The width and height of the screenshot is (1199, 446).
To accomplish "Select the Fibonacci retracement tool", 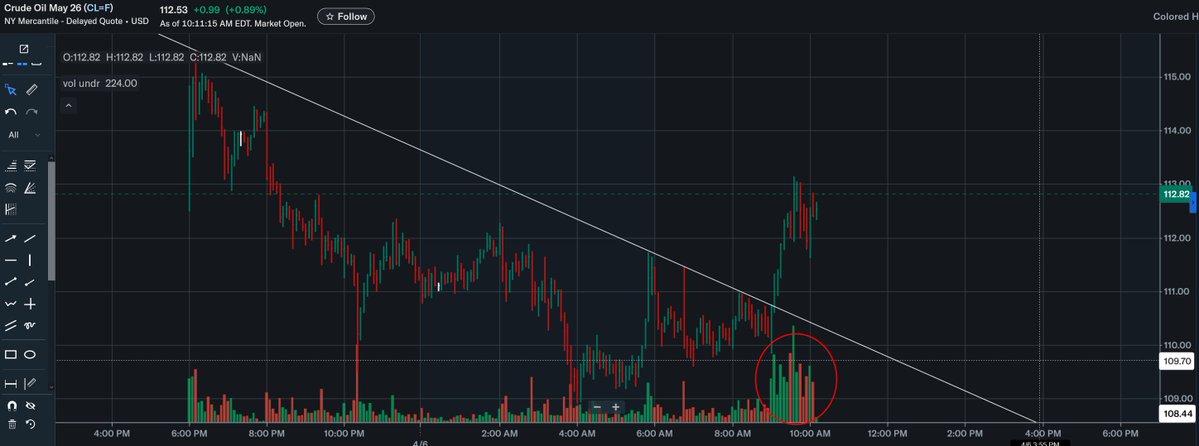I will (x=11, y=165).
